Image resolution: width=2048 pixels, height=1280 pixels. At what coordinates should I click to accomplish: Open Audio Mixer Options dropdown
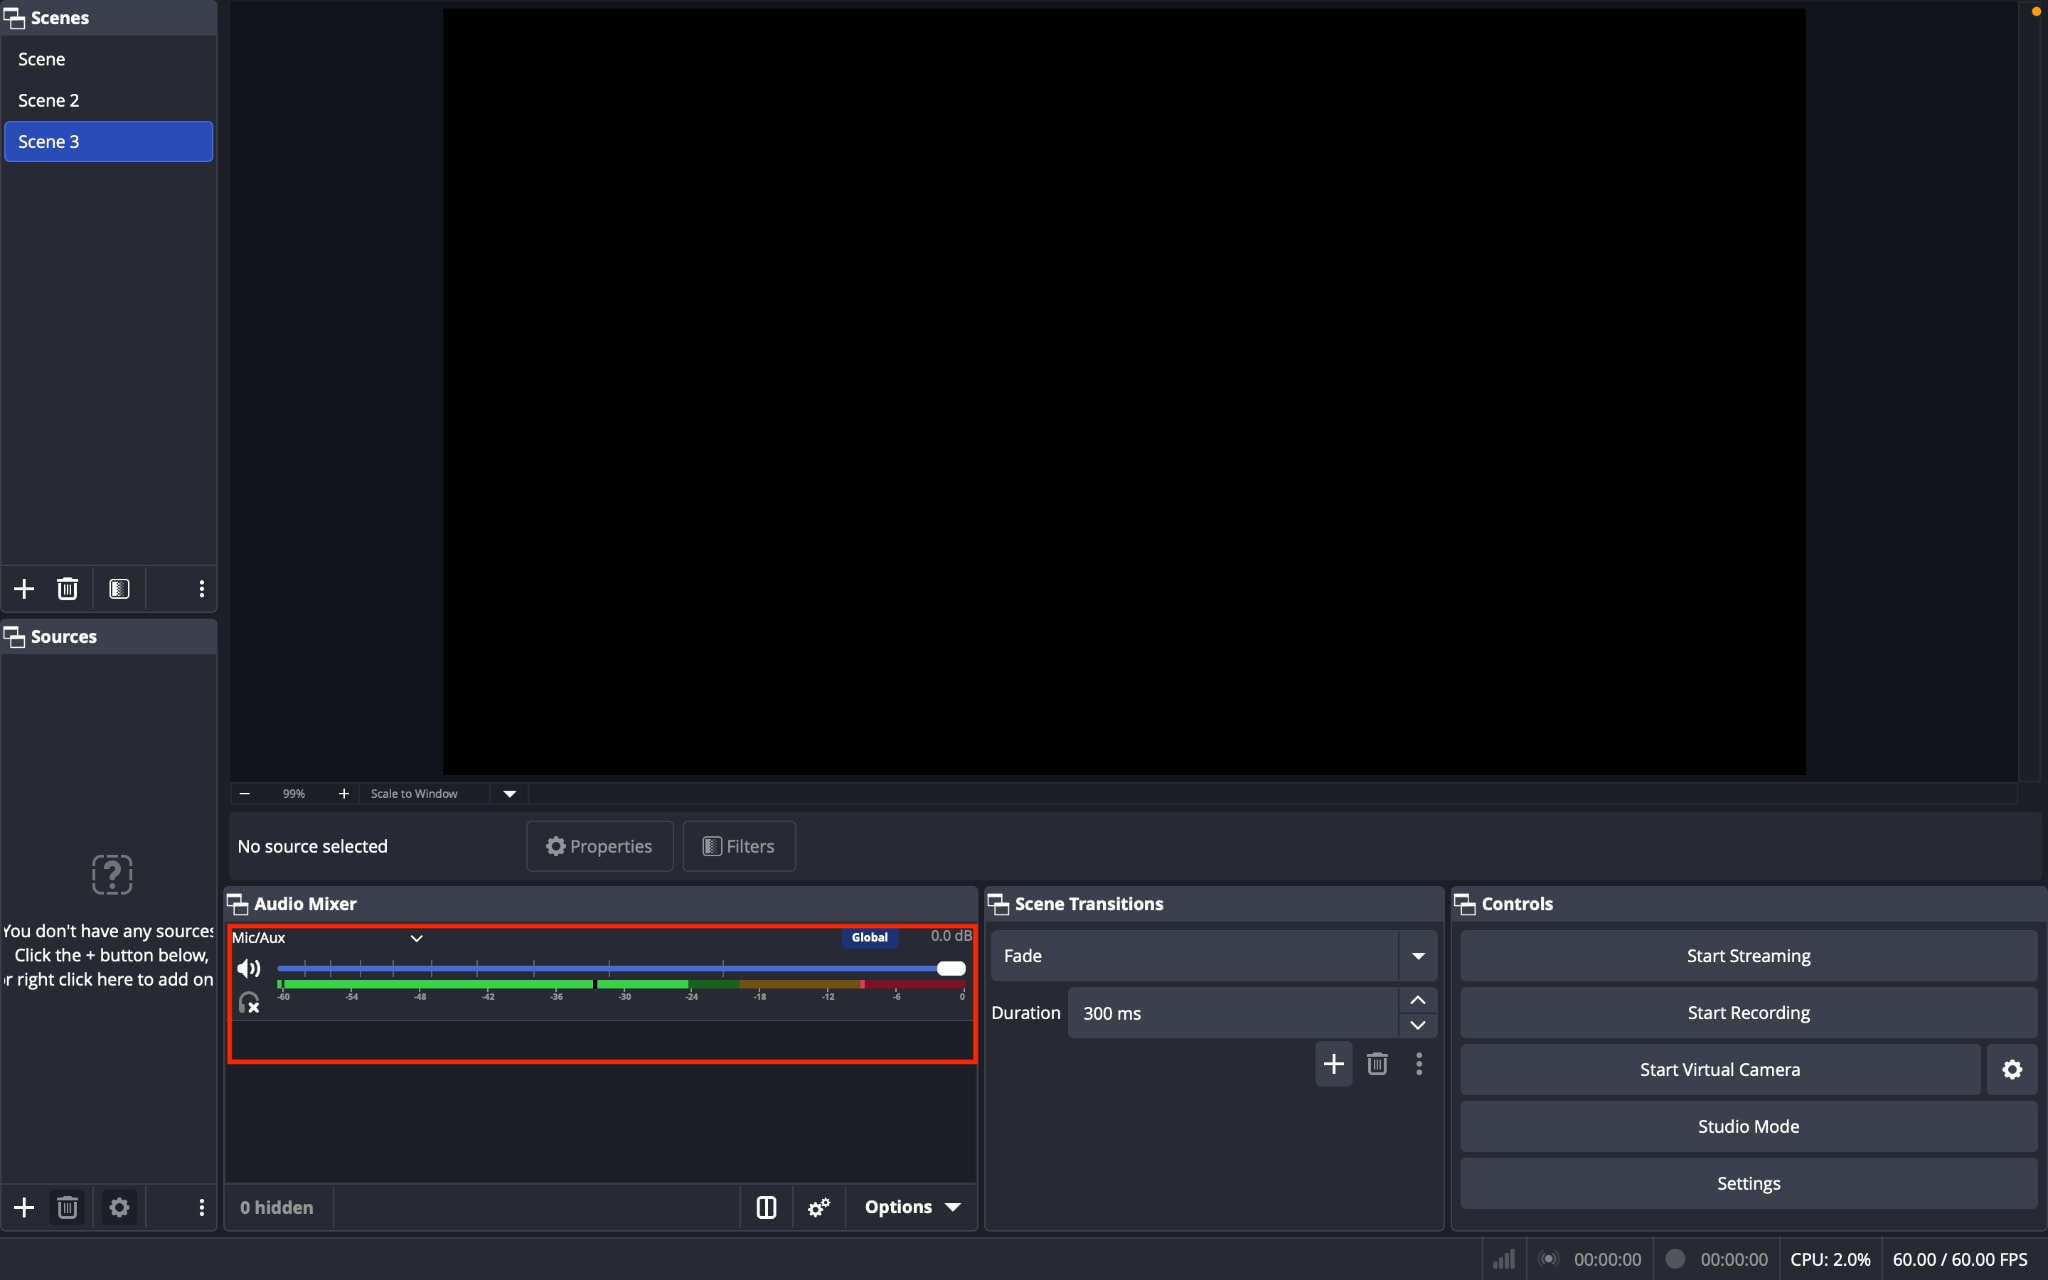click(912, 1207)
